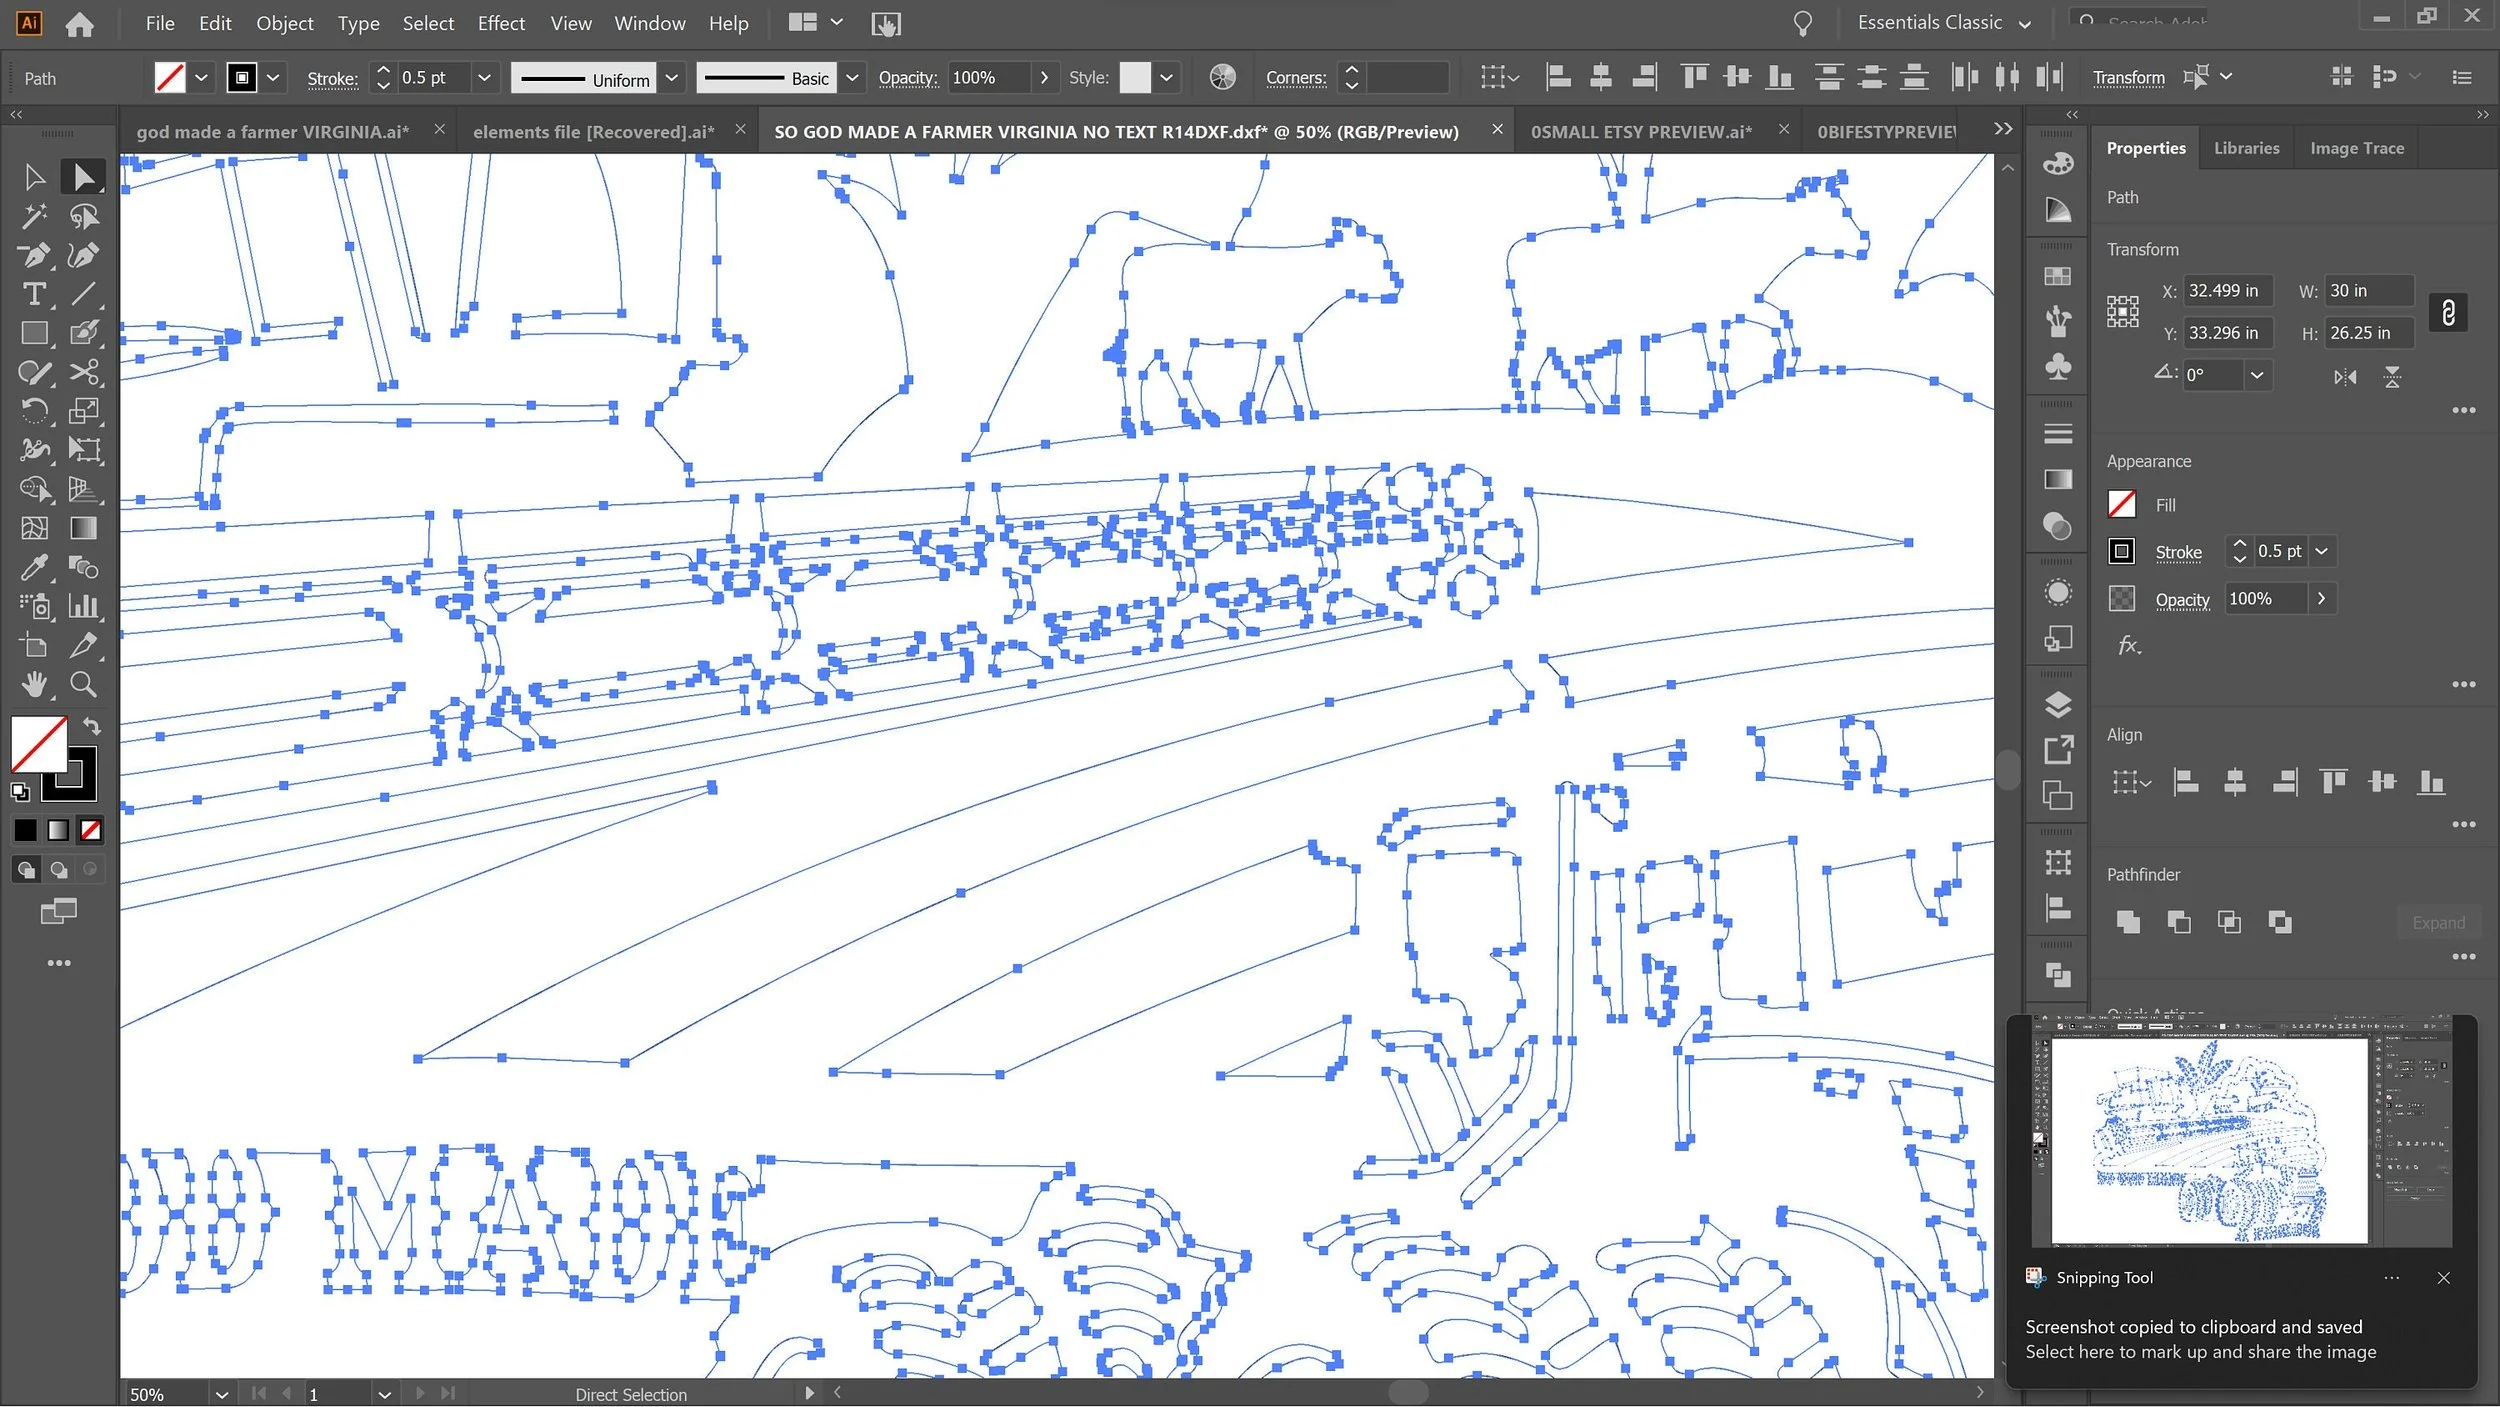Select the Magic Wand tool
Image resolution: width=2500 pixels, height=1407 pixels.
[34, 216]
